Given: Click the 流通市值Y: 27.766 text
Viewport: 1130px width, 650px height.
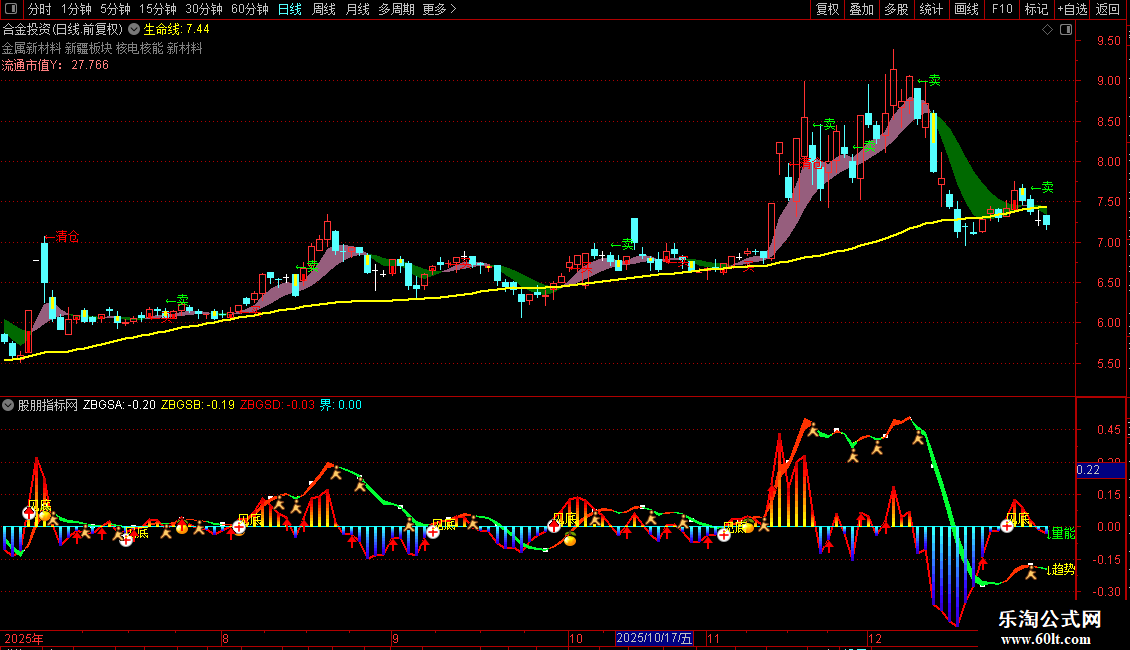Looking at the screenshot, I should (55, 65).
